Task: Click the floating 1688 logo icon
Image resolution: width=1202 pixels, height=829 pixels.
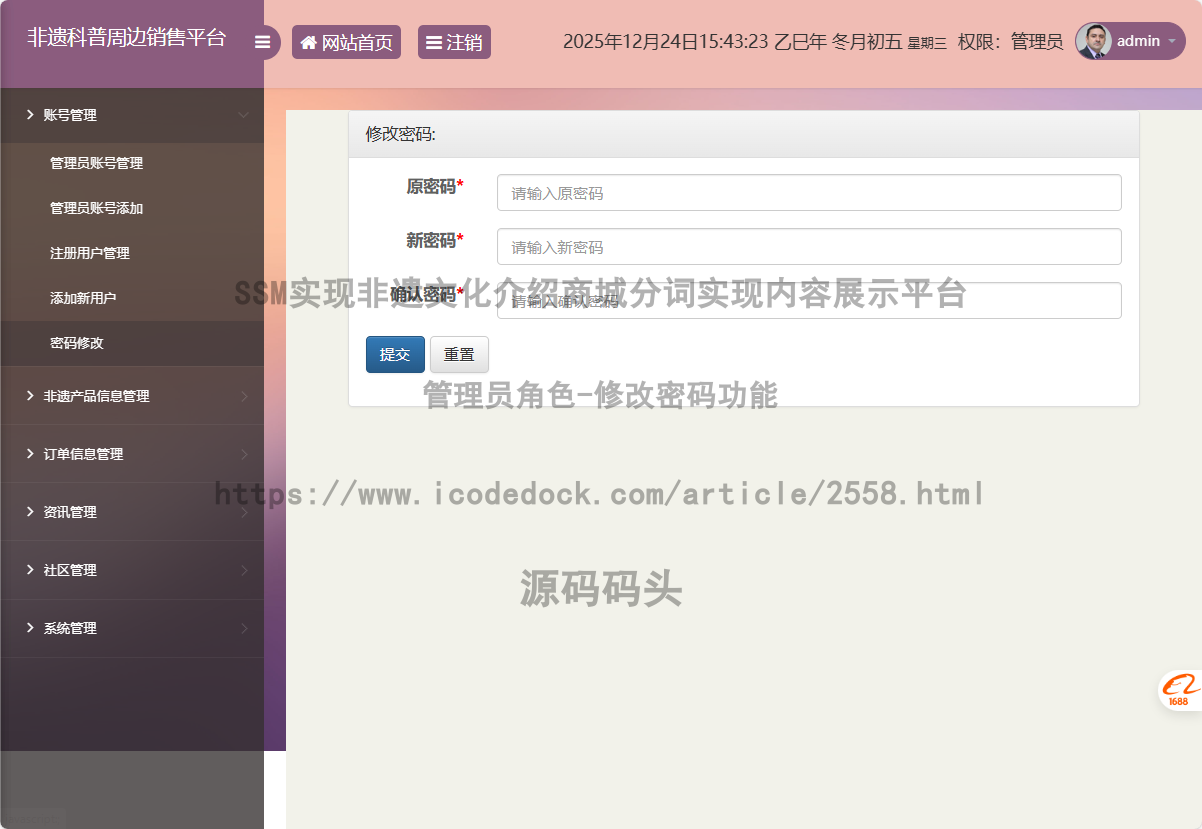Action: point(1180,690)
